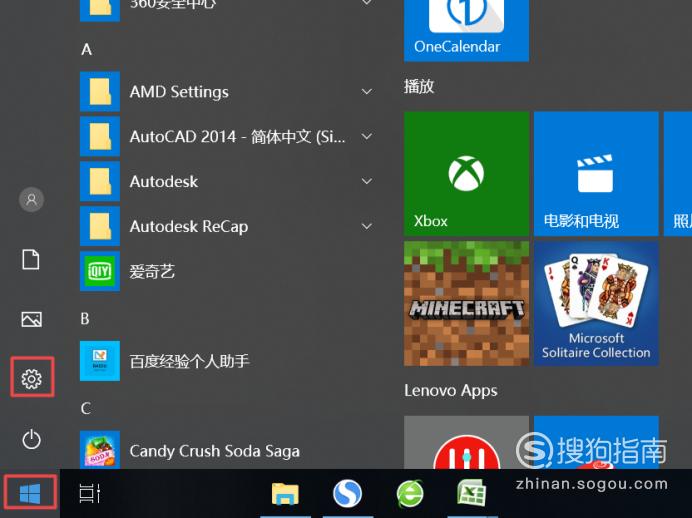Screen dimensions: 692x518
Task: Open Microsoft Solitaire Collection tile
Action: [596, 304]
